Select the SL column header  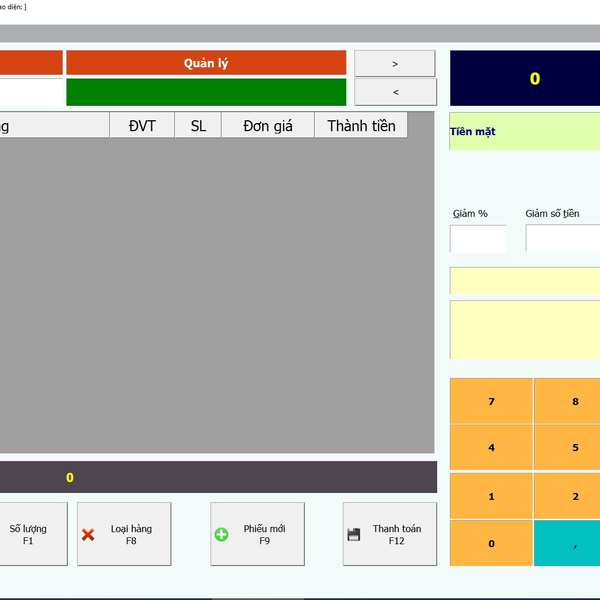tap(198, 125)
